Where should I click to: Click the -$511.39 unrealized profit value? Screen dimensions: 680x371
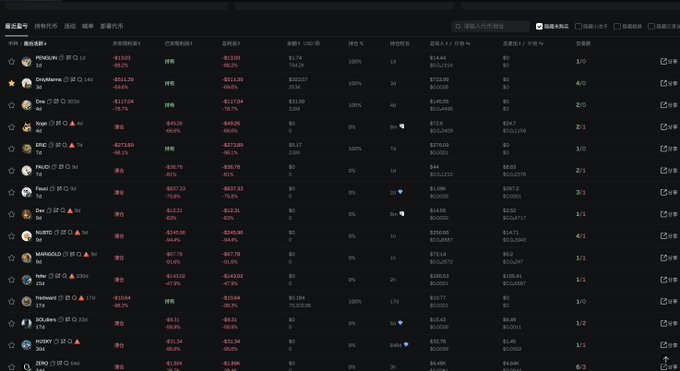[123, 79]
